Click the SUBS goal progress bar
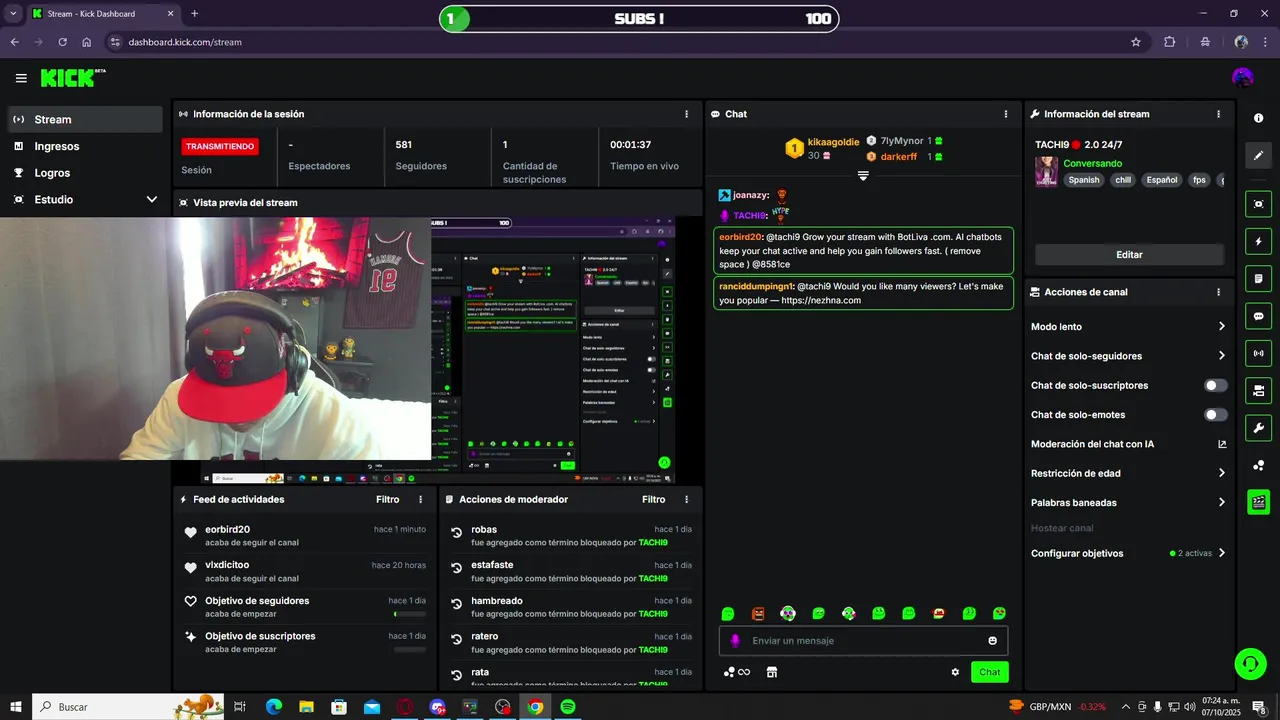This screenshot has width=1280, height=720. 639,18
